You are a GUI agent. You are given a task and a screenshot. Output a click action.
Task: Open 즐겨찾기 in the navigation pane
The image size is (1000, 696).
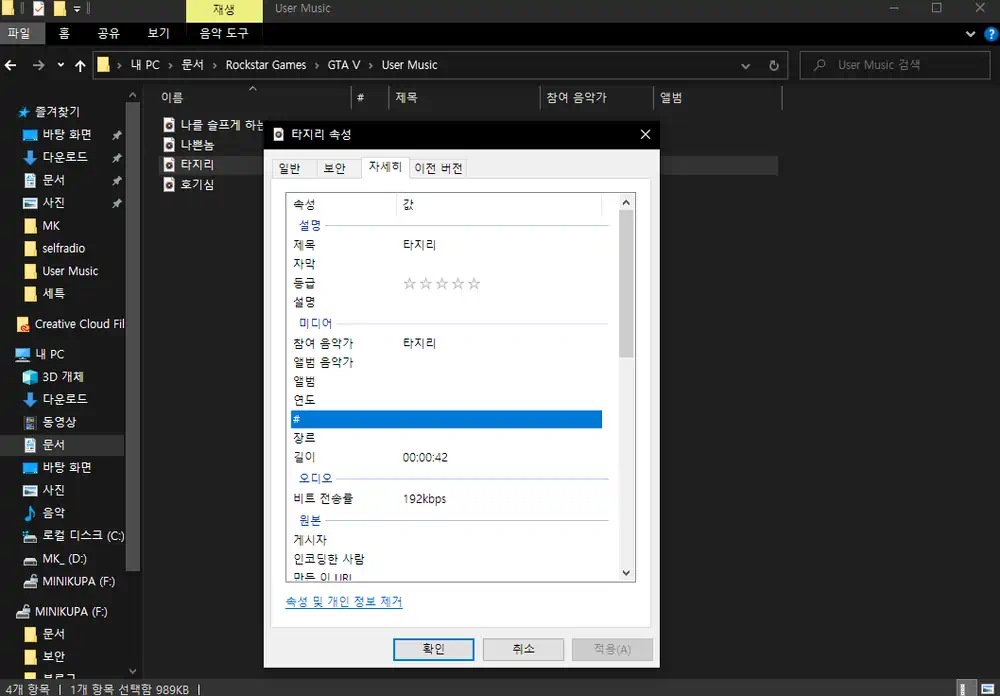57,112
